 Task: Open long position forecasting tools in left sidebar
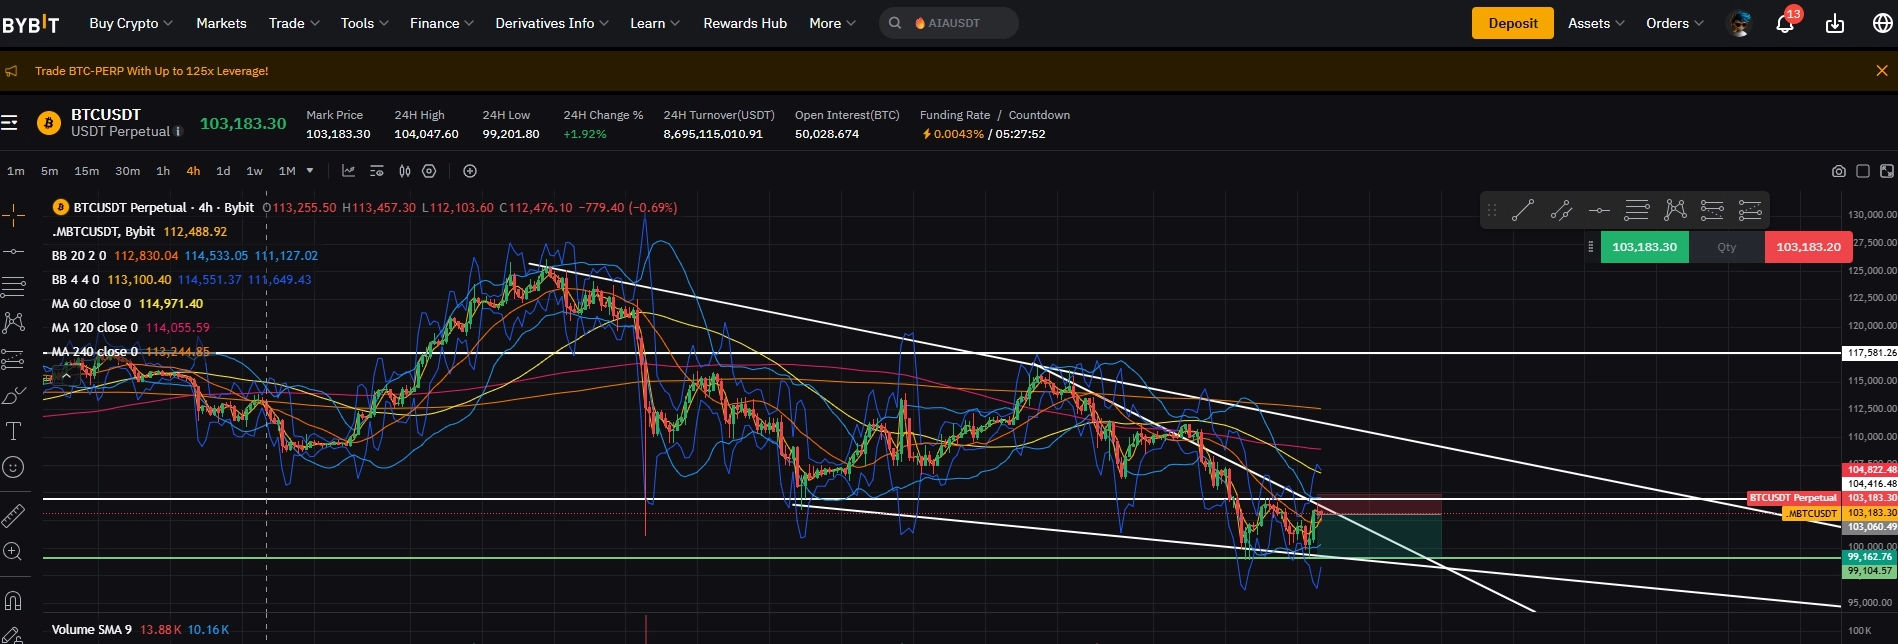13,359
